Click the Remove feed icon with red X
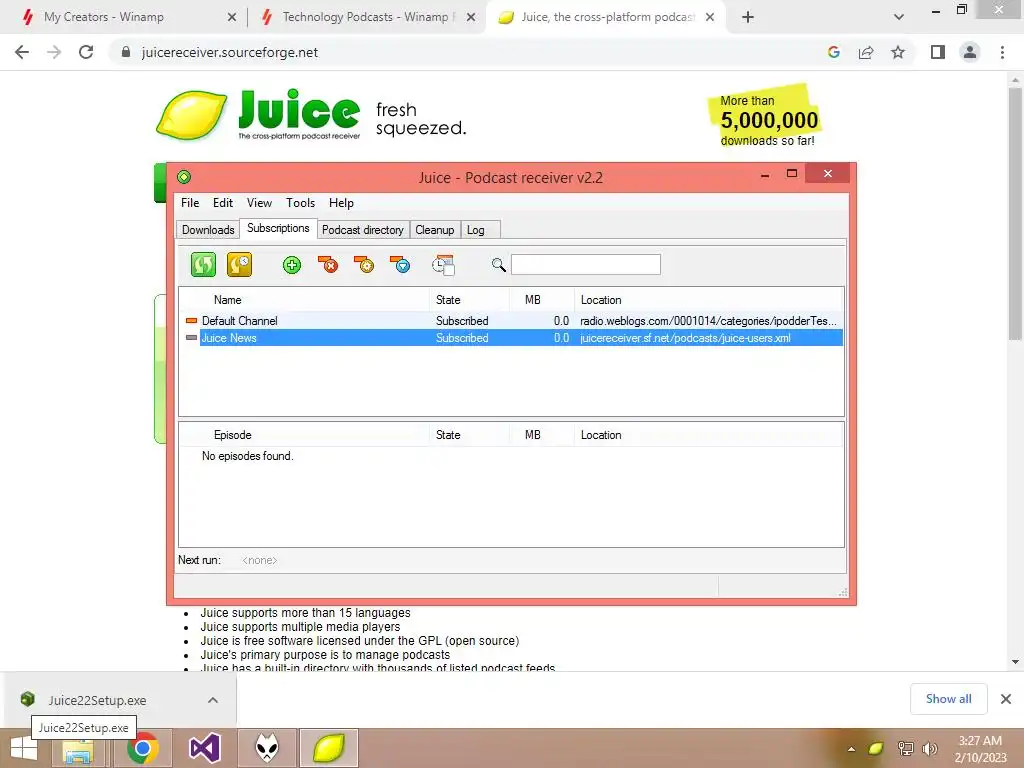The width and height of the screenshot is (1024, 768). tap(328, 264)
